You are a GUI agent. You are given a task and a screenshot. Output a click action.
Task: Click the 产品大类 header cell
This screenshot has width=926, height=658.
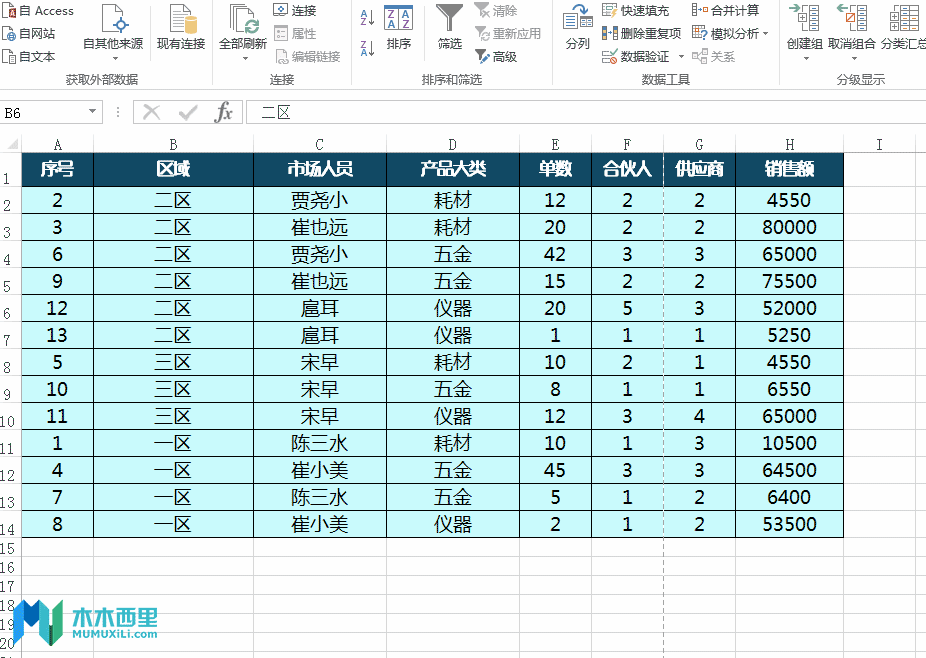pyautogui.click(x=453, y=170)
